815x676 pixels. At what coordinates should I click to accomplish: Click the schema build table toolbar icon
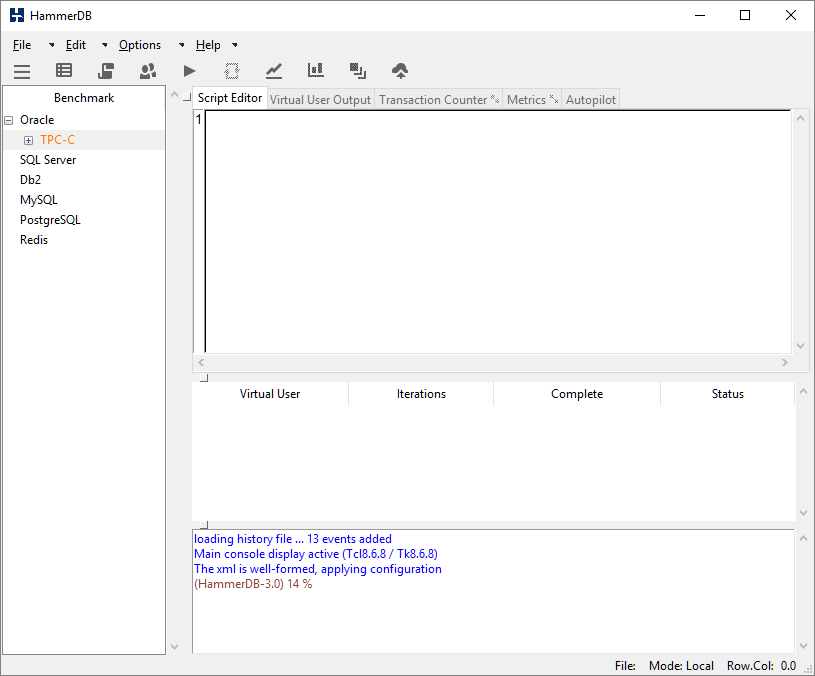64,70
